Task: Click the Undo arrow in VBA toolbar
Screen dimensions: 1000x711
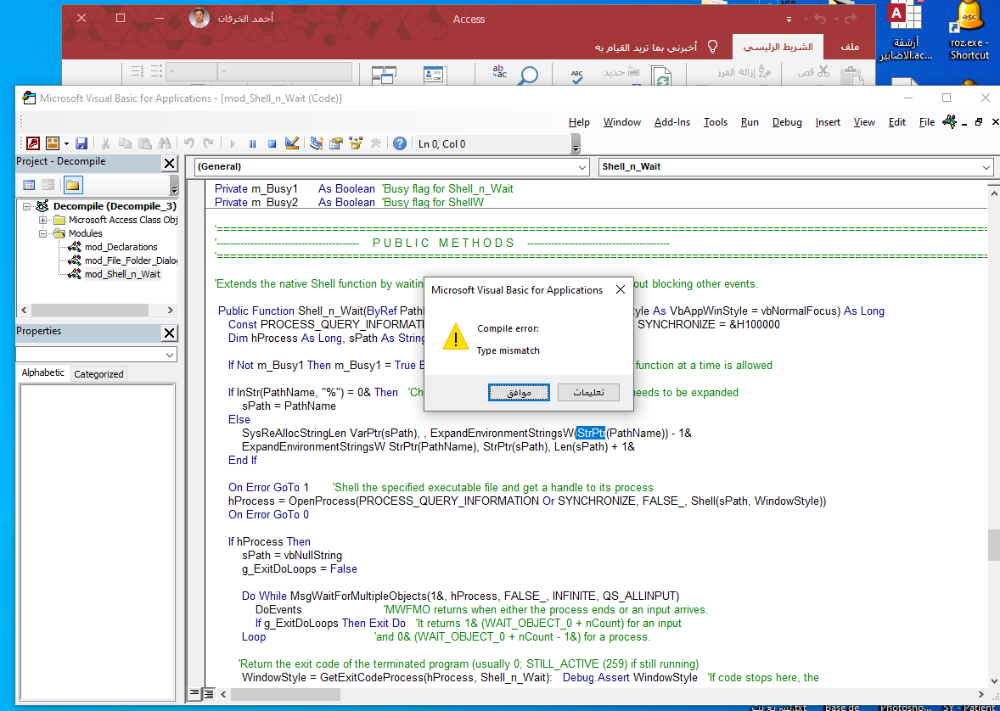Action: coord(189,143)
